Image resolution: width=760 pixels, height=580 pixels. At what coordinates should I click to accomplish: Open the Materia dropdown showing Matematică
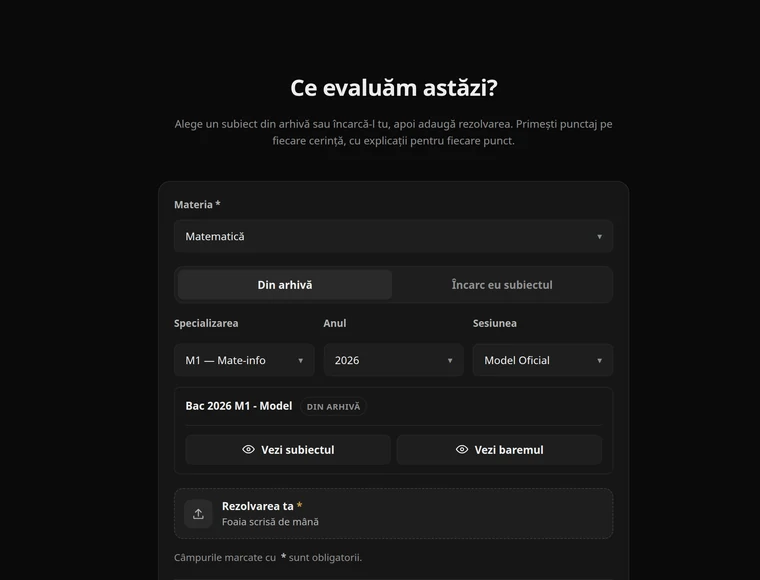(x=393, y=236)
